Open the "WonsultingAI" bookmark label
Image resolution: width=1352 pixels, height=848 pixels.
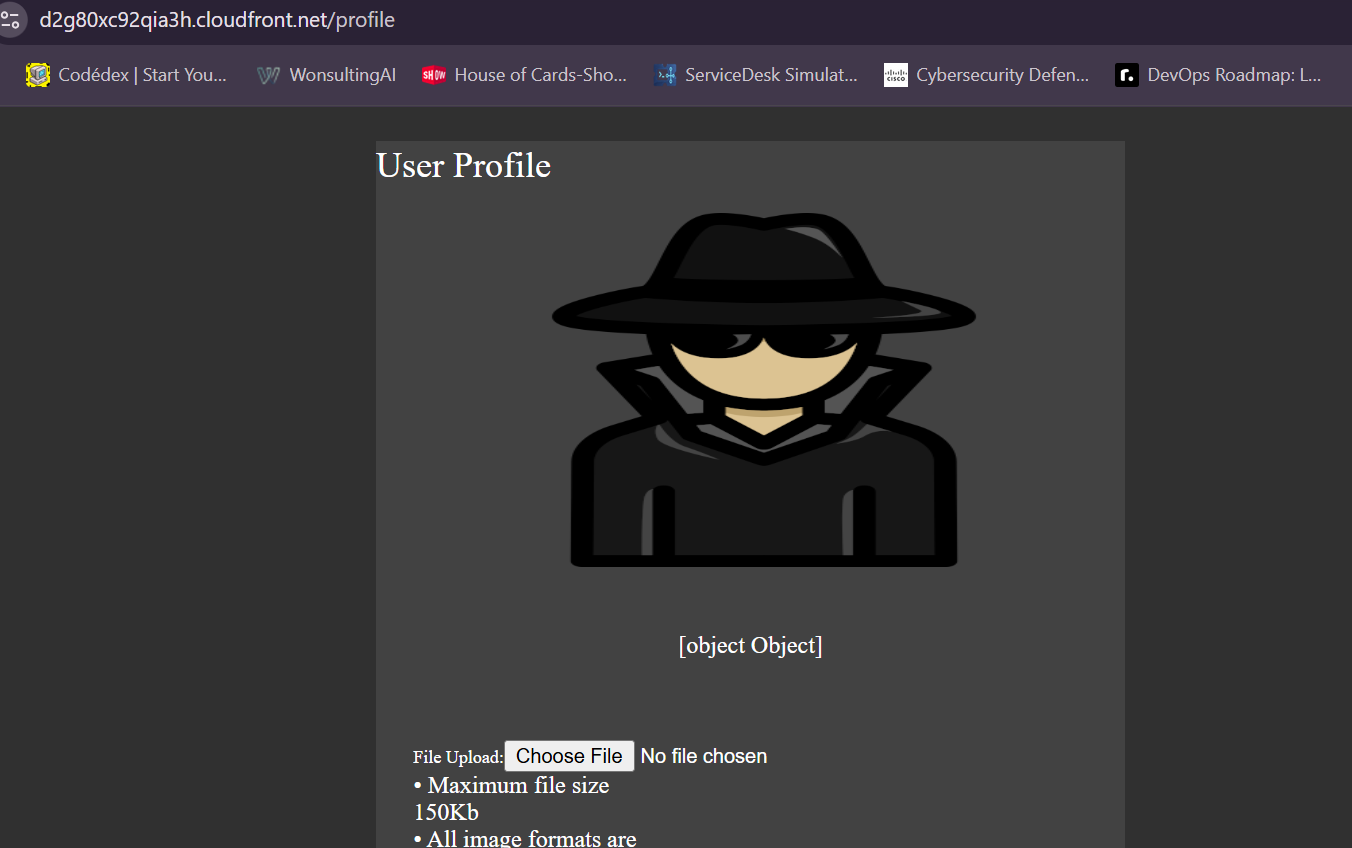[343, 75]
